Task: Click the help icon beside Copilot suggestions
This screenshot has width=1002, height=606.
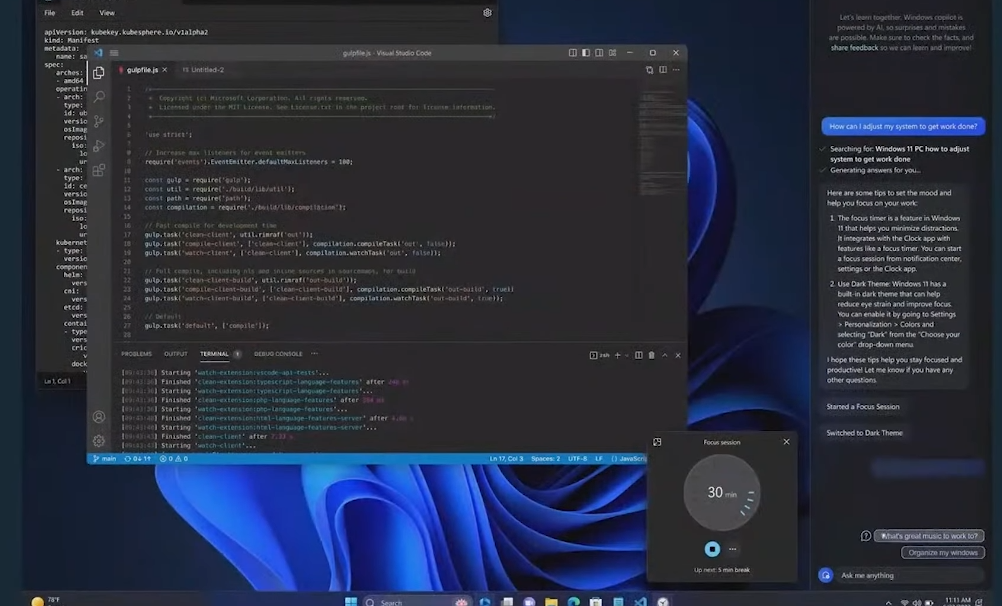Action: pos(865,536)
